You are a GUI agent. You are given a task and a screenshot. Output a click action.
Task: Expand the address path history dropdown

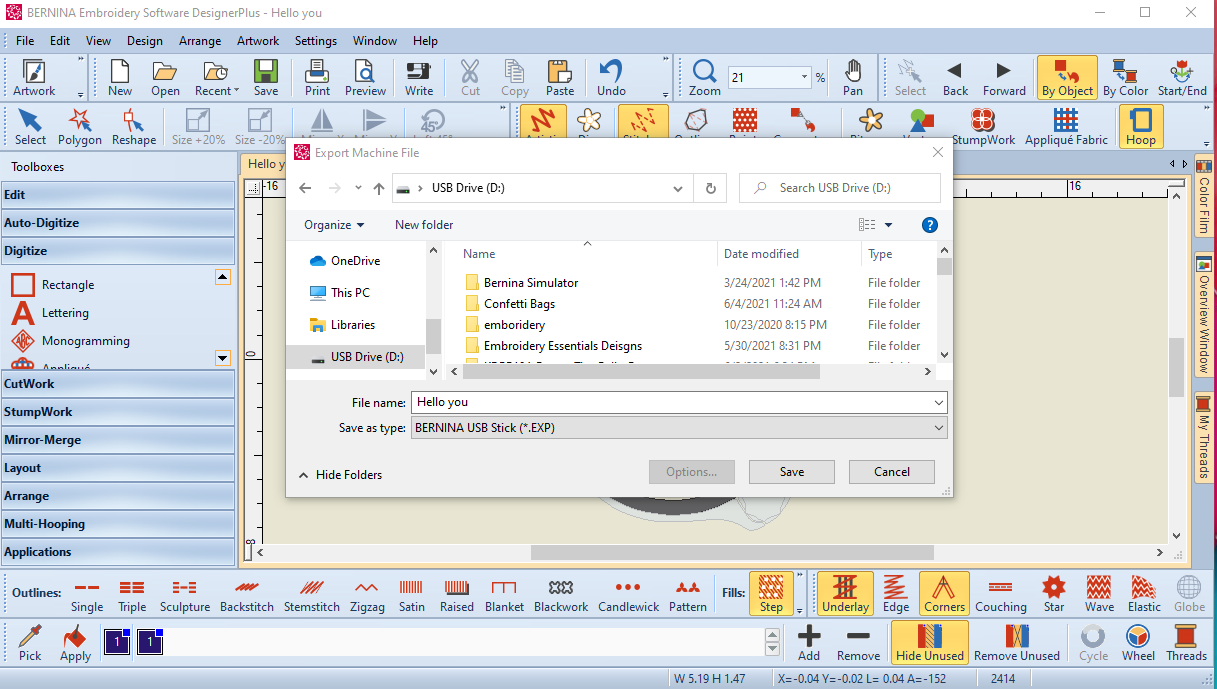(679, 188)
